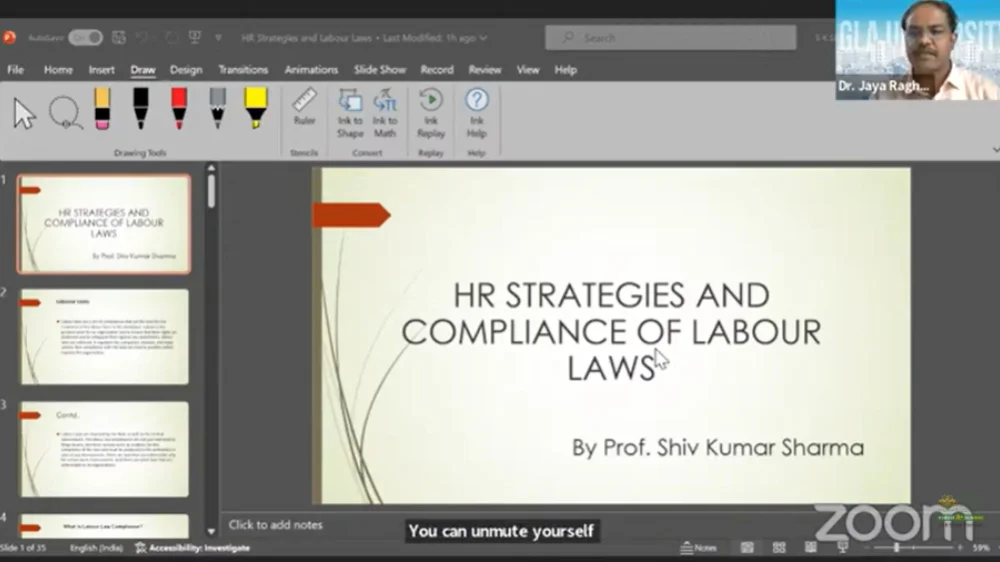Open the Transitions tab
1000x562 pixels.
[x=243, y=70]
